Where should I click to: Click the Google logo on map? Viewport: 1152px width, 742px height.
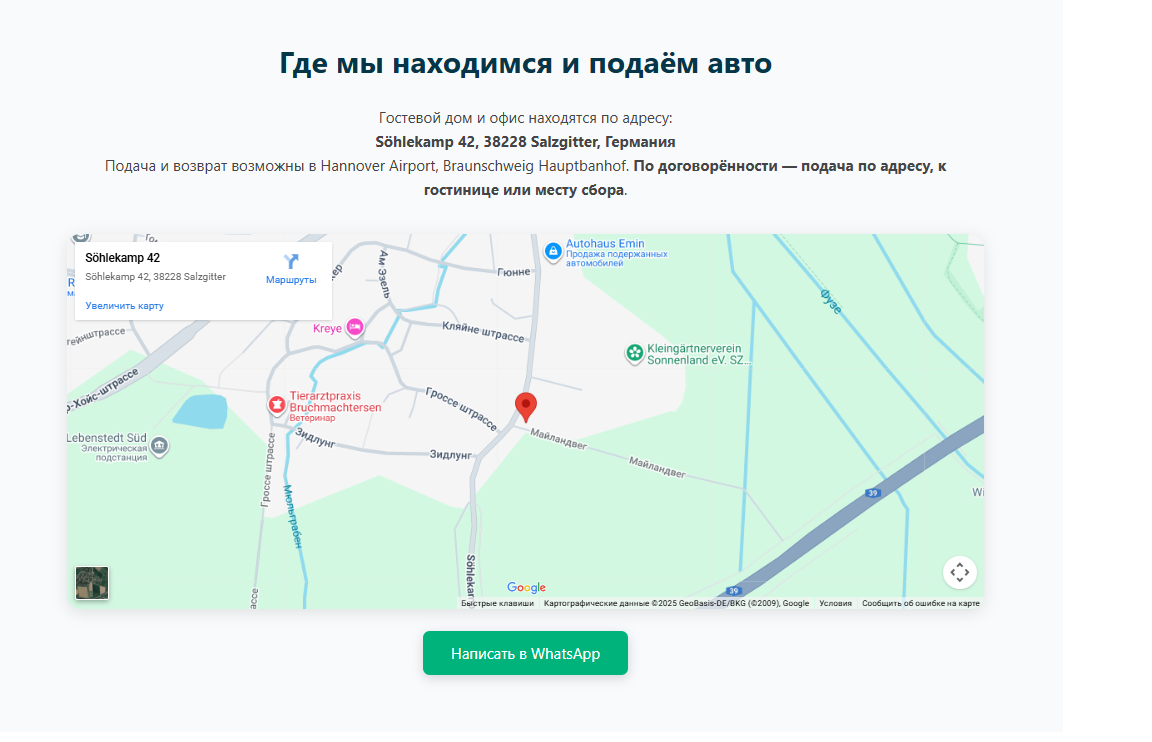tap(526, 588)
